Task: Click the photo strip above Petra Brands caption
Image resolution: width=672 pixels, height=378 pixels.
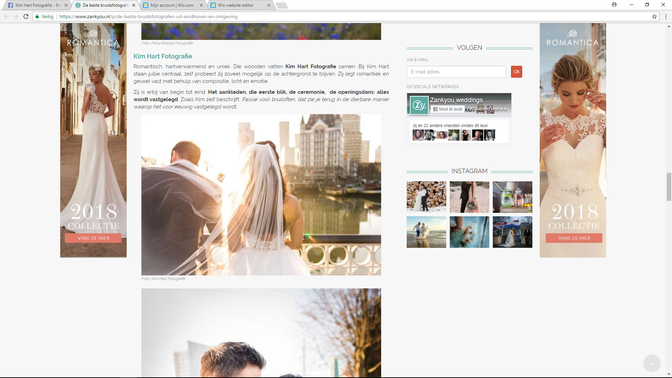Action: pos(261,31)
